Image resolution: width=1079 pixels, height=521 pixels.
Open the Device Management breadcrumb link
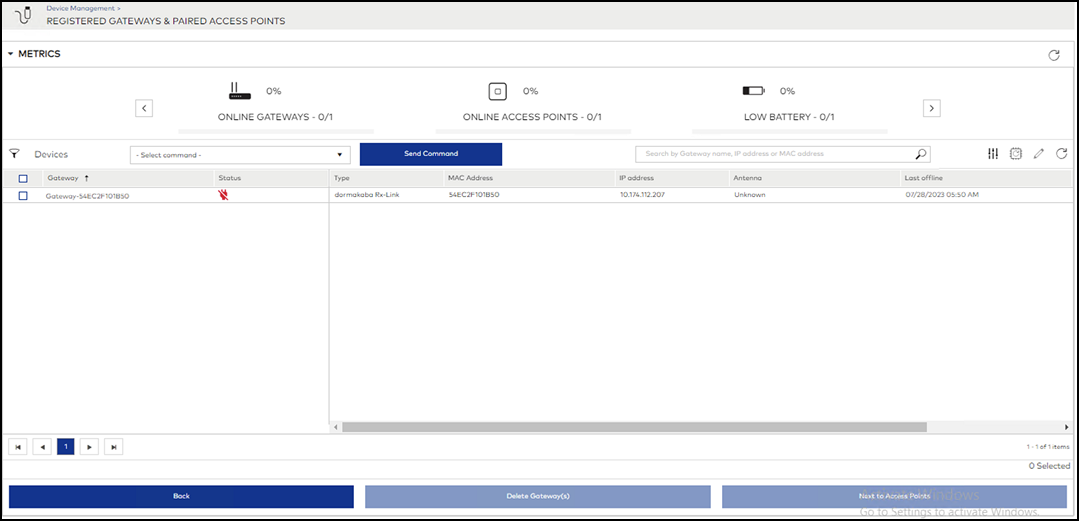82,8
